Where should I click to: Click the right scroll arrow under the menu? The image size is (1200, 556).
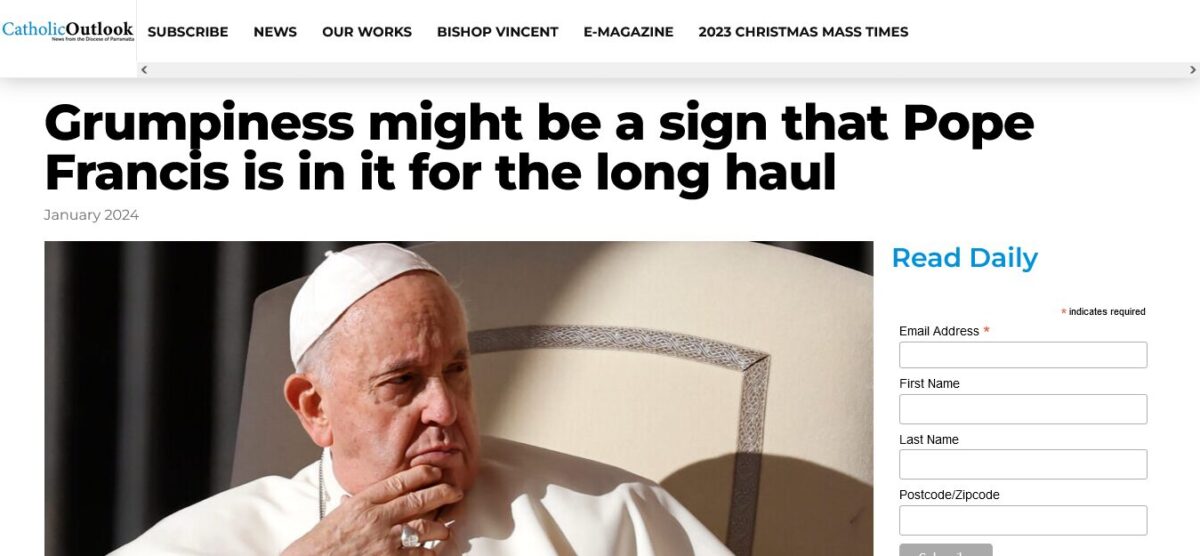(1192, 70)
